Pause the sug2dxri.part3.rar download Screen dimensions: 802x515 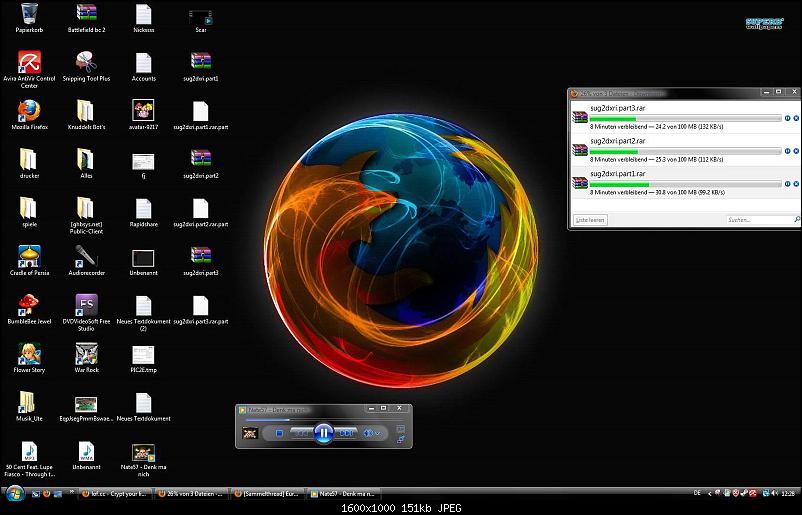click(787, 118)
